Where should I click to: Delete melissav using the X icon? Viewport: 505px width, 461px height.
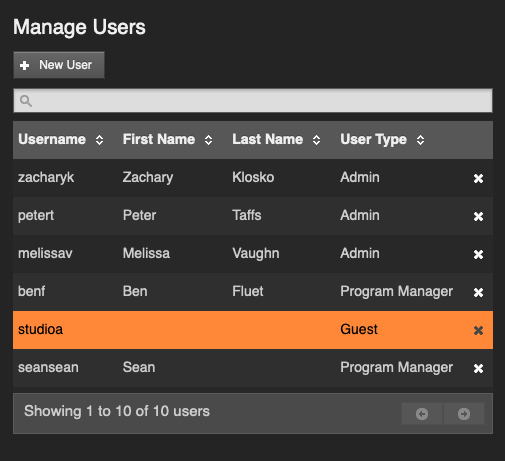click(x=478, y=254)
